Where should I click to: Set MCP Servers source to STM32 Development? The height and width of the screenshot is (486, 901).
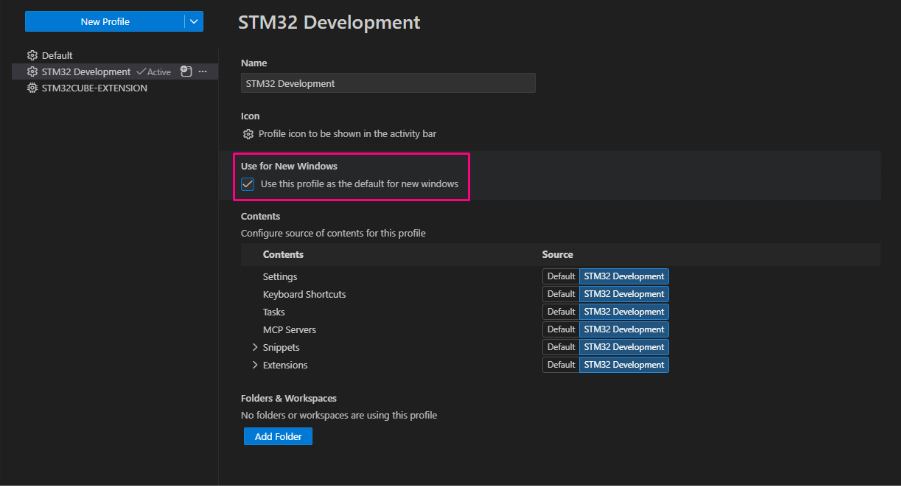[624, 329]
